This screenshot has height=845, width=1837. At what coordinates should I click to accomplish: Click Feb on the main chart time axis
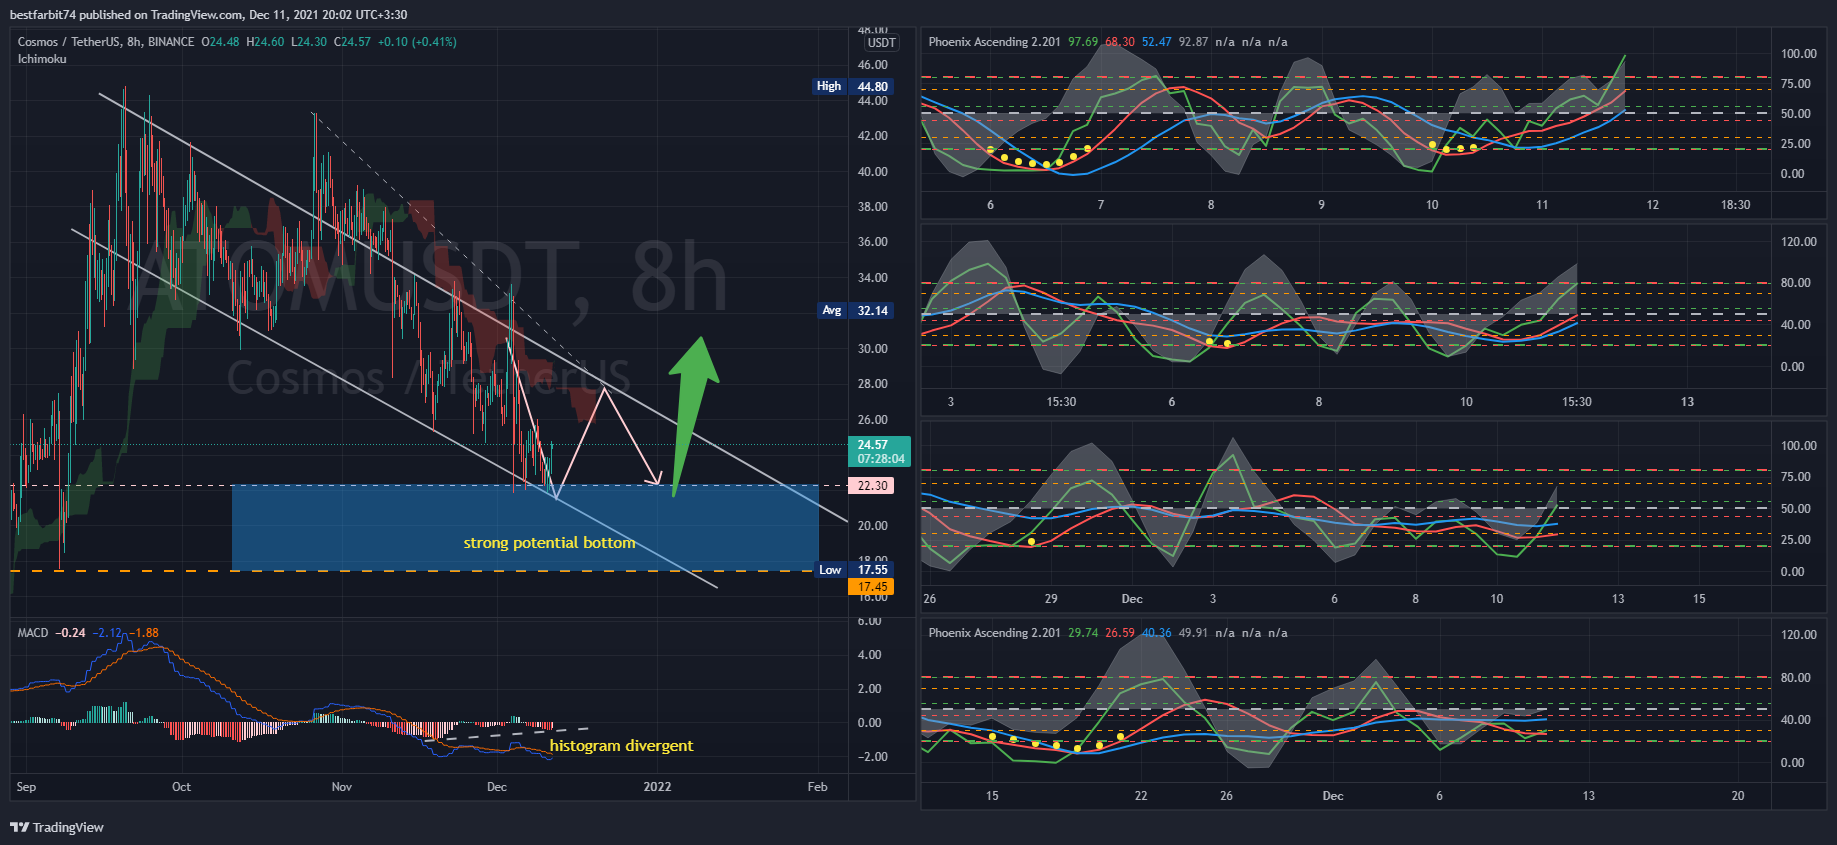pos(818,787)
